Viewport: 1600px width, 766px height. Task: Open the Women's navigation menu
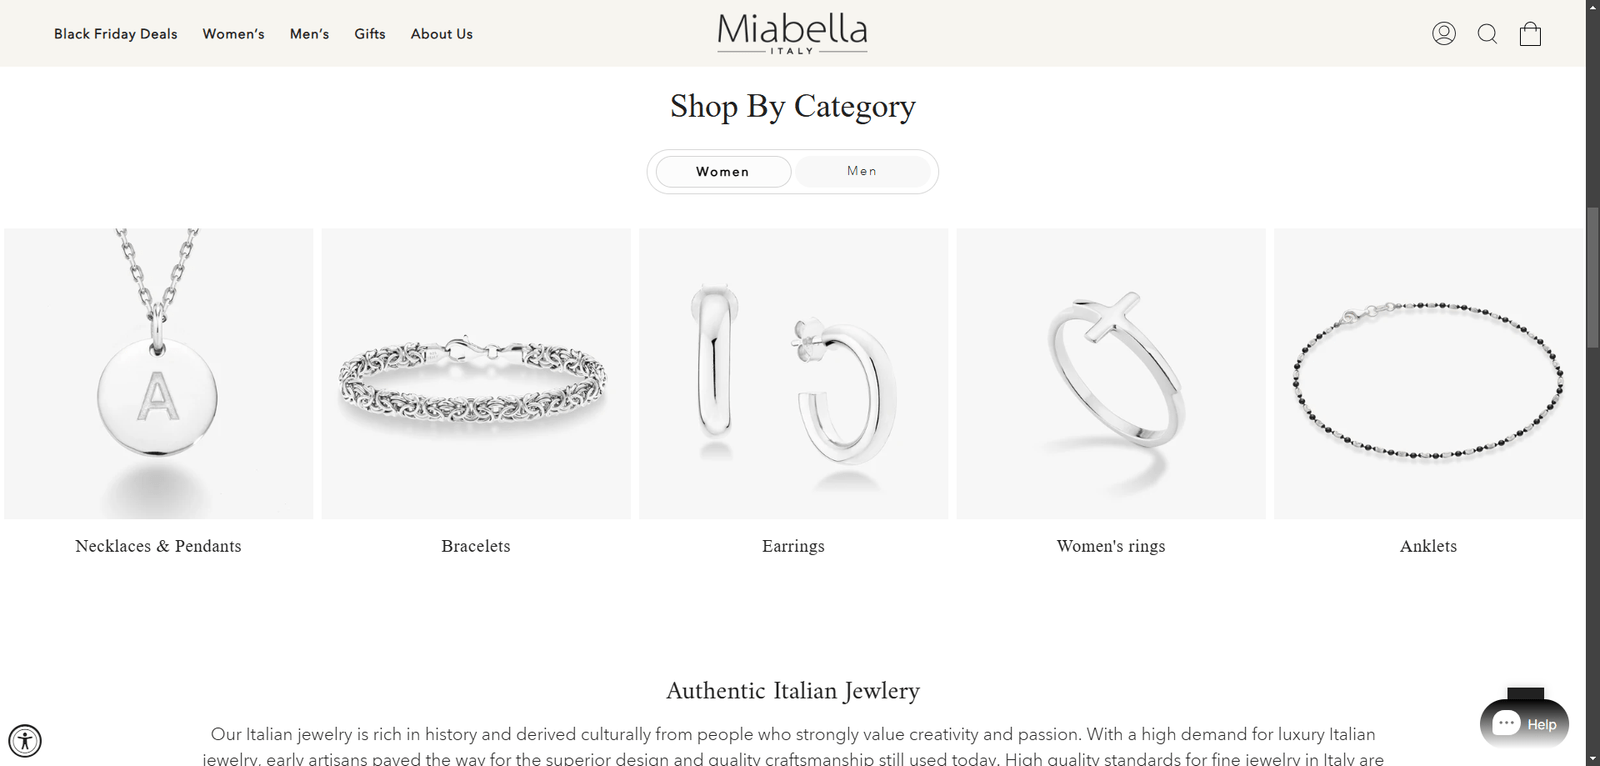(233, 33)
